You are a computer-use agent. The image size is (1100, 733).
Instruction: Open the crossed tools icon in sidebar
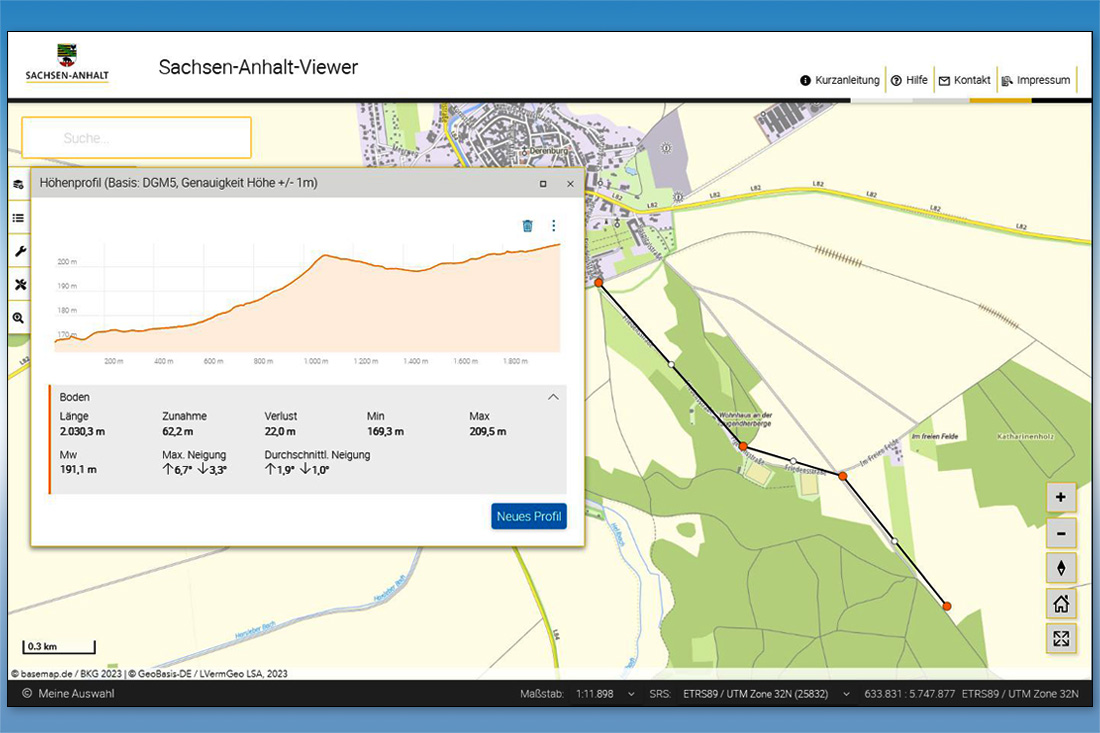(x=18, y=285)
